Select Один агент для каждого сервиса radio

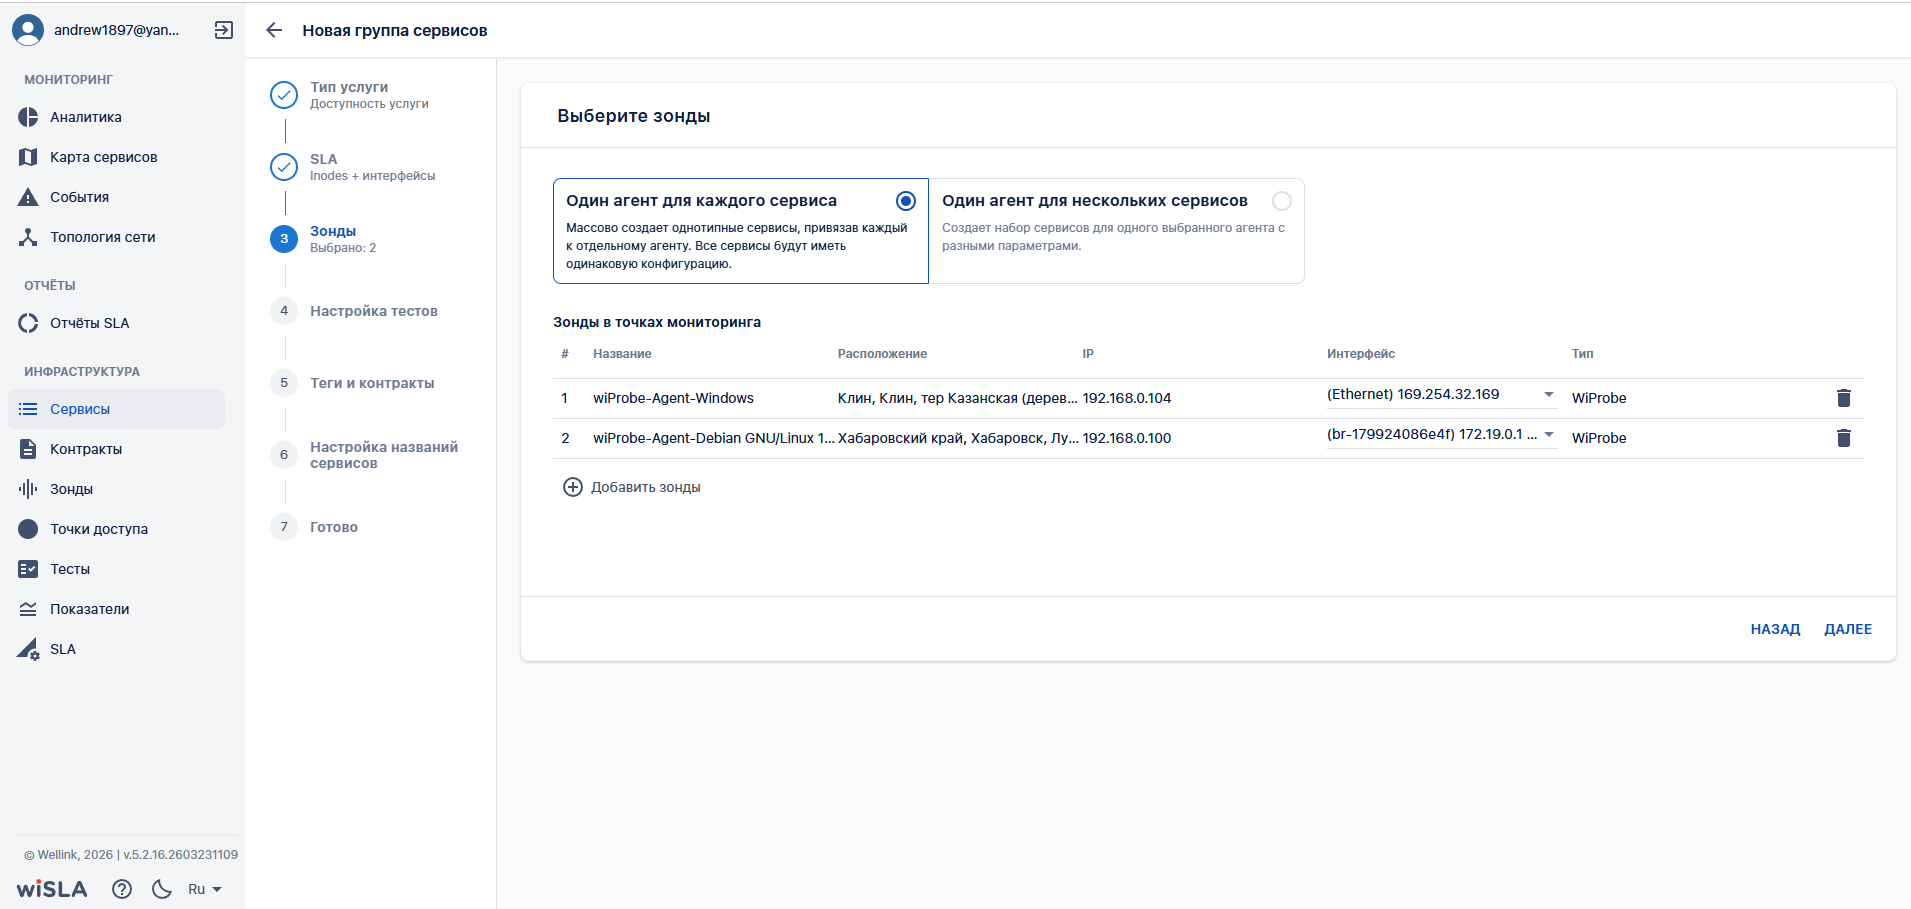(x=905, y=201)
